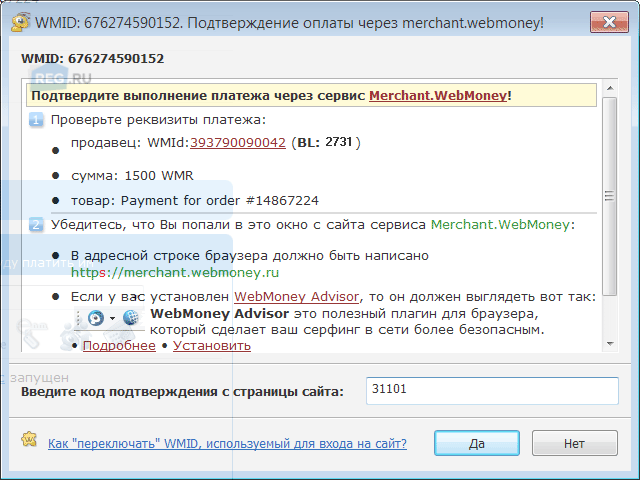
Task: Click scrollbar up arrow
Action: (x=610, y=88)
